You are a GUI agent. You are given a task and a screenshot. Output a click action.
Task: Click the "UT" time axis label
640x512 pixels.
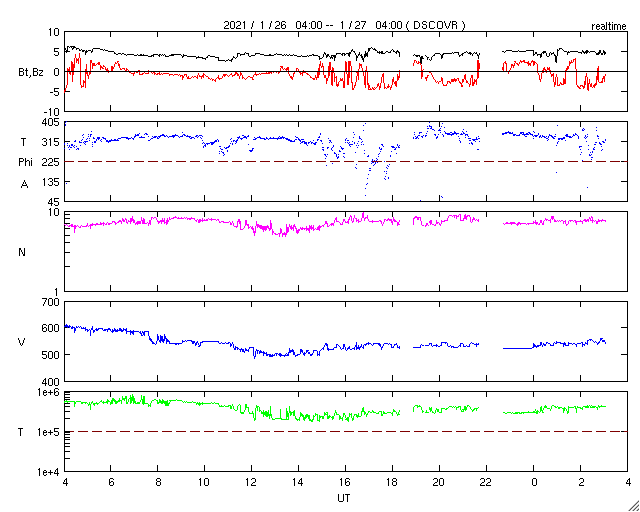[344, 498]
